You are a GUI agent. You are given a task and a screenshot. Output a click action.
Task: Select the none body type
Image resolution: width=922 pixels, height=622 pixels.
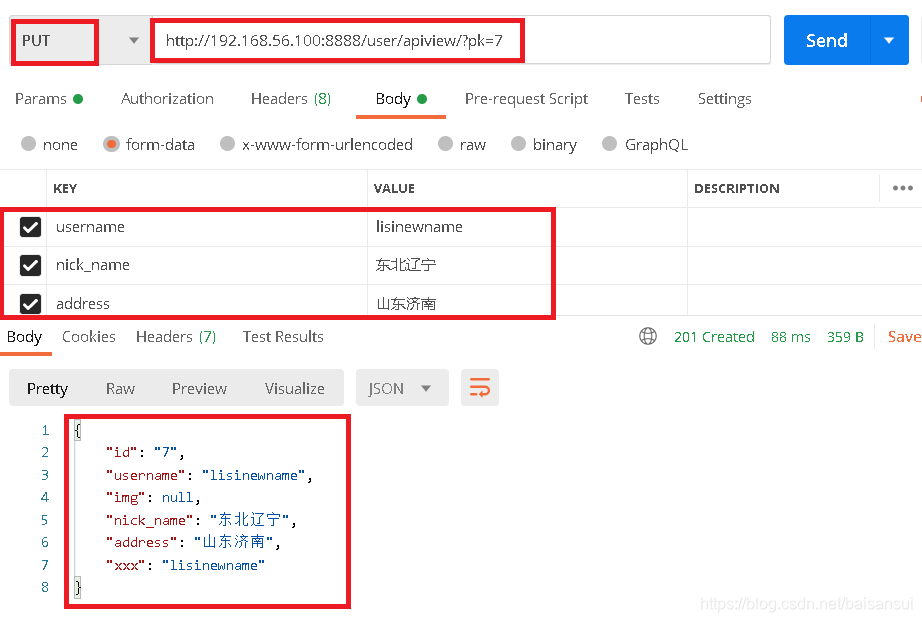click(x=49, y=144)
